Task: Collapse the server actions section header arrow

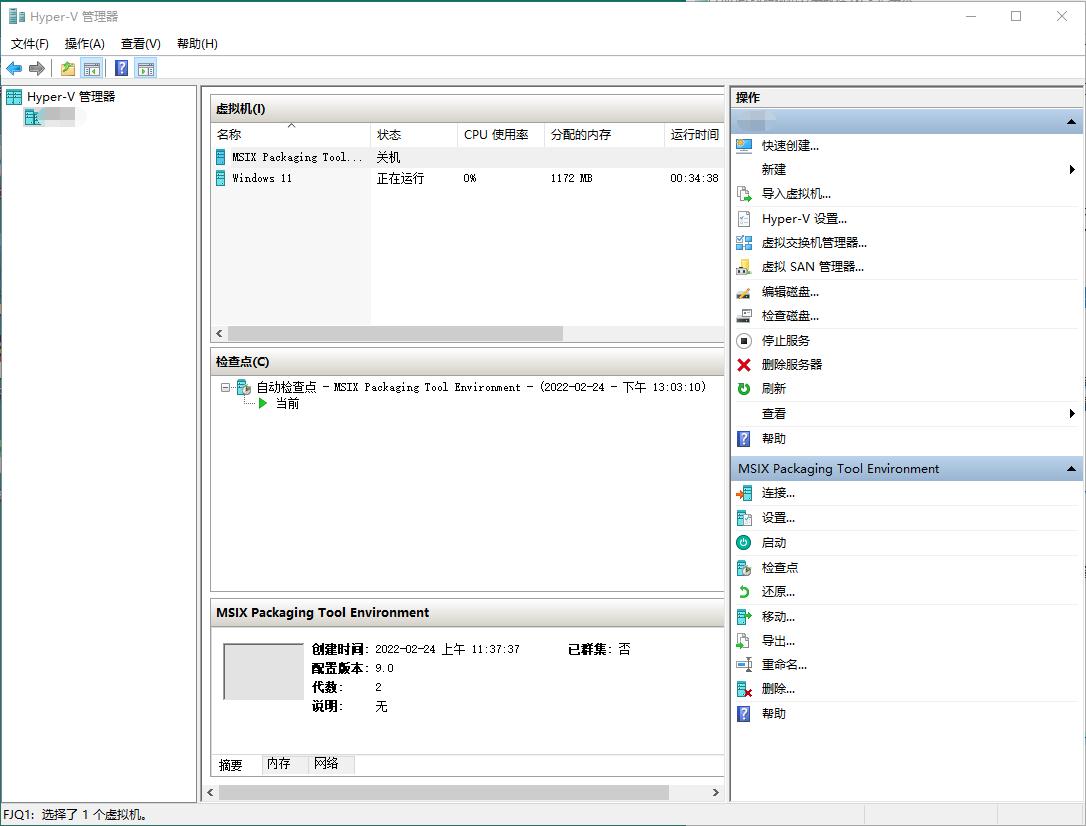Action: (x=1071, y=122)
